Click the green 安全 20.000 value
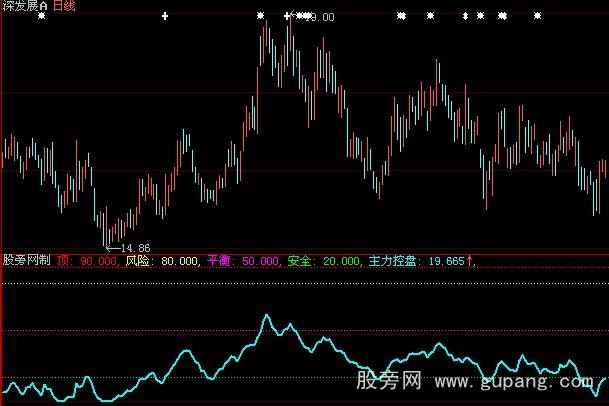 tap(324, 261)
